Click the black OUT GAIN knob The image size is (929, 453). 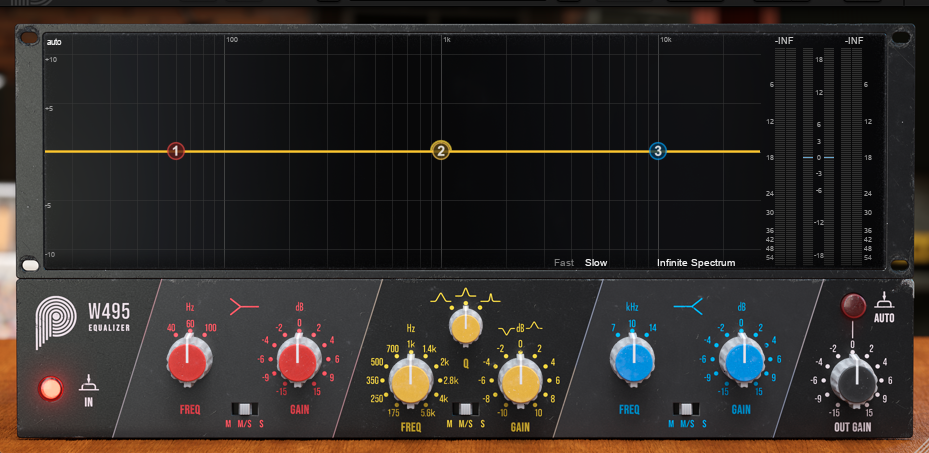[853, 379]
